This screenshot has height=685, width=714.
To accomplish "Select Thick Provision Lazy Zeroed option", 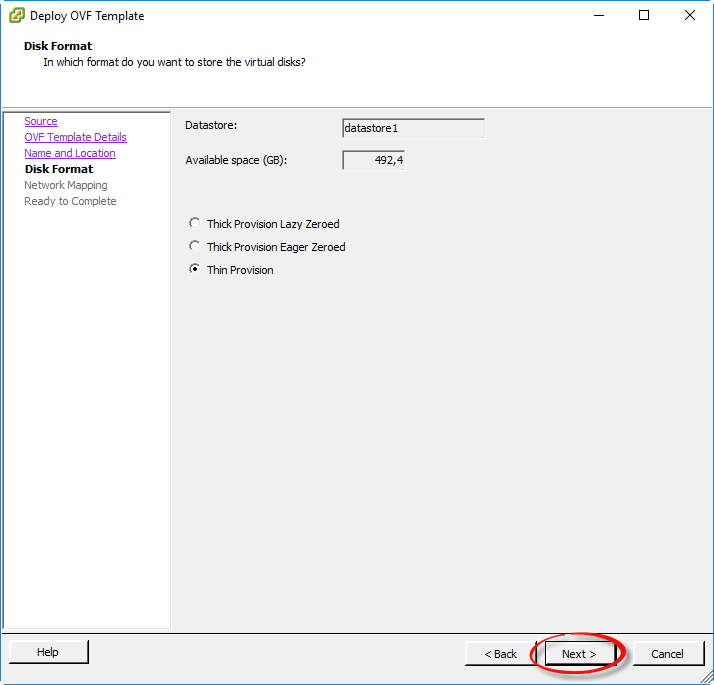I will pos(195,224).
